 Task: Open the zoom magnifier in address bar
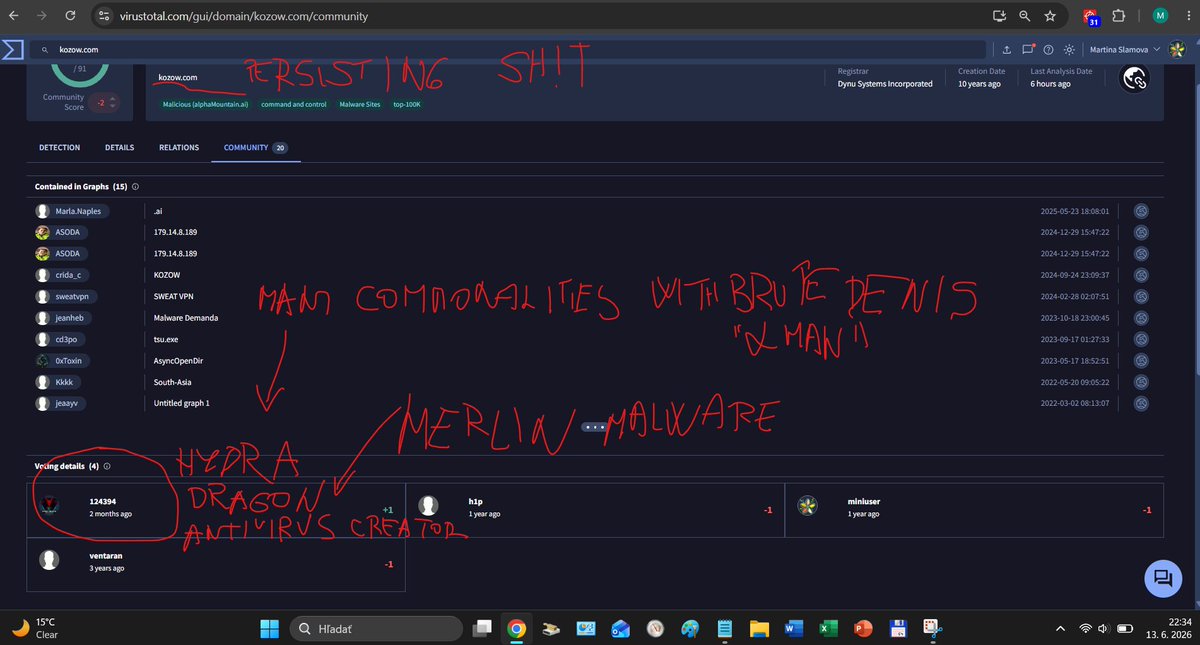1024,16
